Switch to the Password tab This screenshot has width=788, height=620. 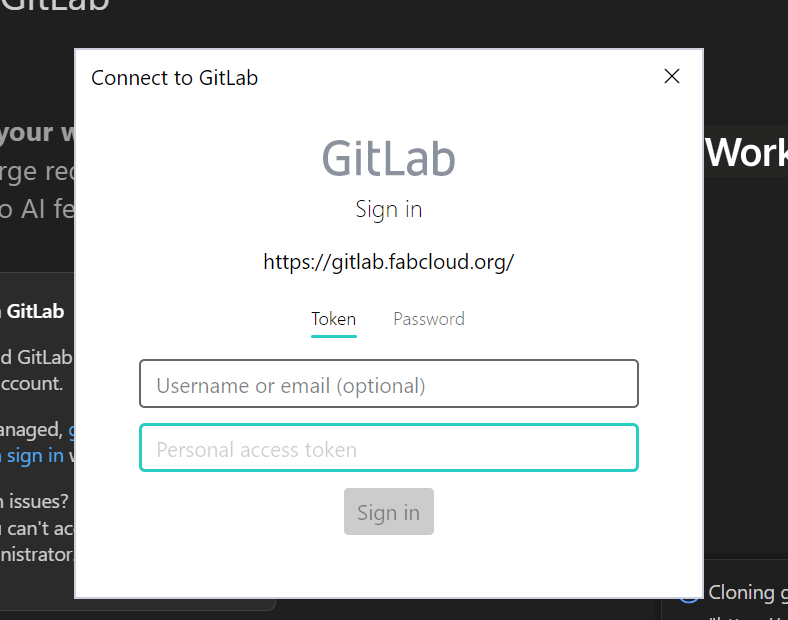(429, 319)
